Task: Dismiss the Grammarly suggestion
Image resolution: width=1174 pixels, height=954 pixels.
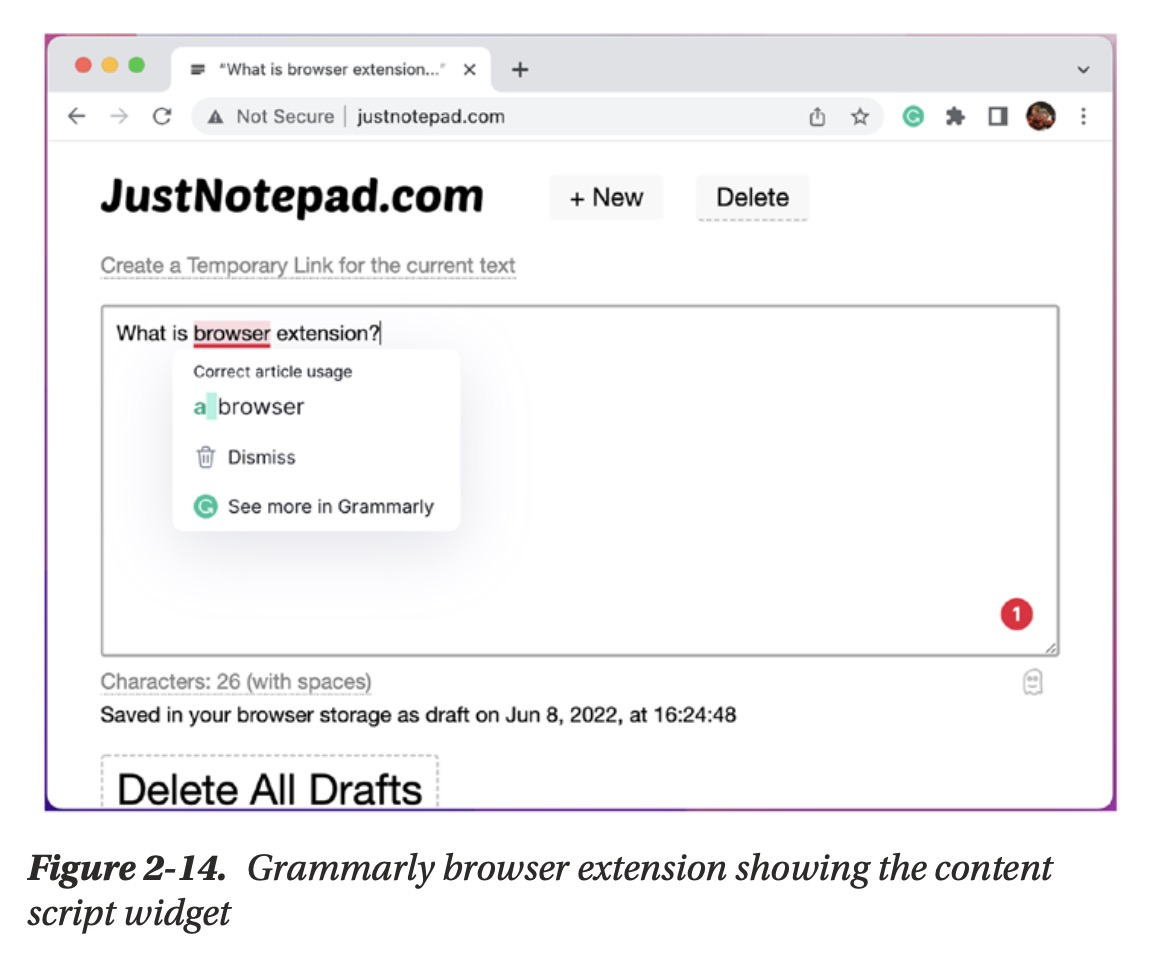Action: (261, 457)
